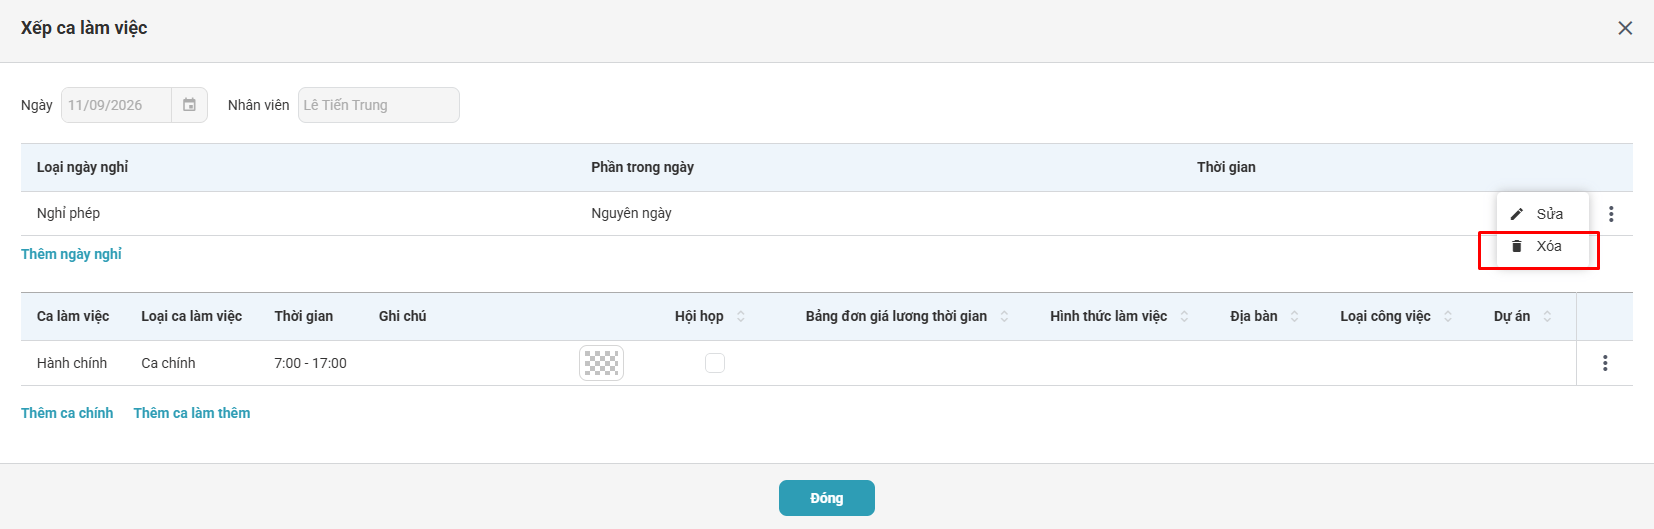Choose Sửa from the context menu
1654x529 pixels.
point(1543,214)
